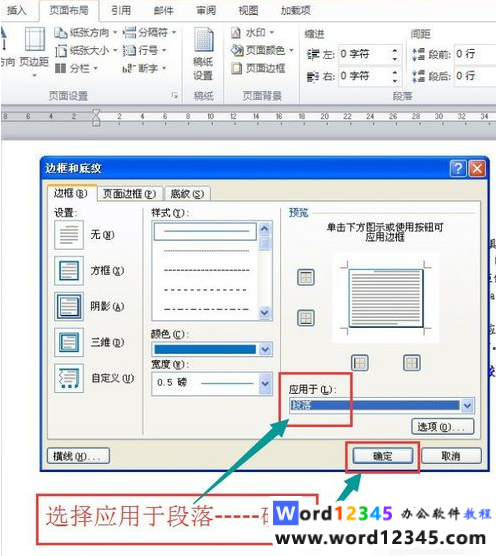Click the blue color swatch in 颜色 box
The image size is (496, 556).
point(205,350)
